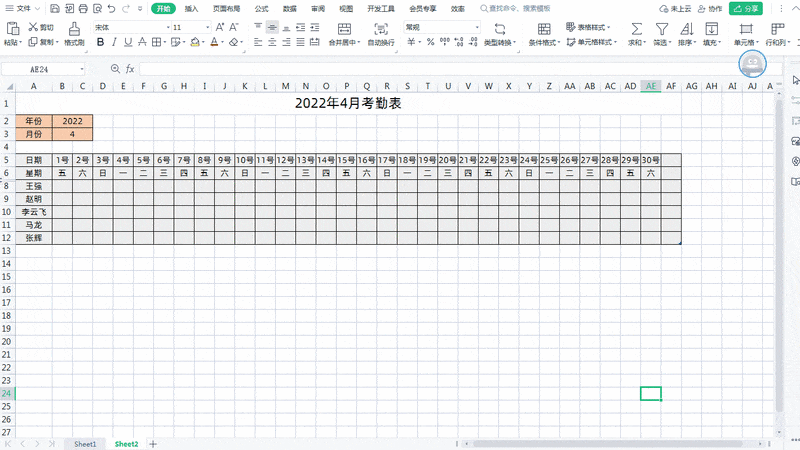
Task: Open Print Preview from quick access bar
Action: (x=97, y=9)
